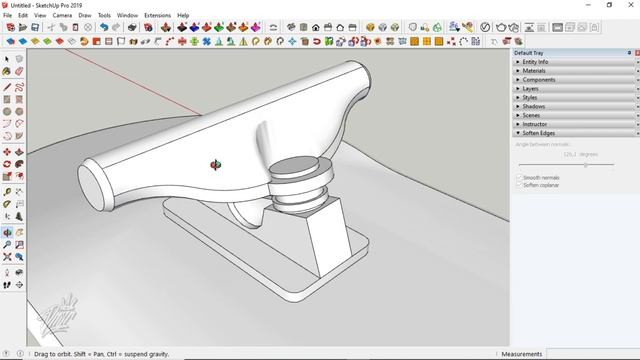This screenshot has width=640, height=360.
Task: Select the Move tool with red arrows
Action: (x=7, y=152)
